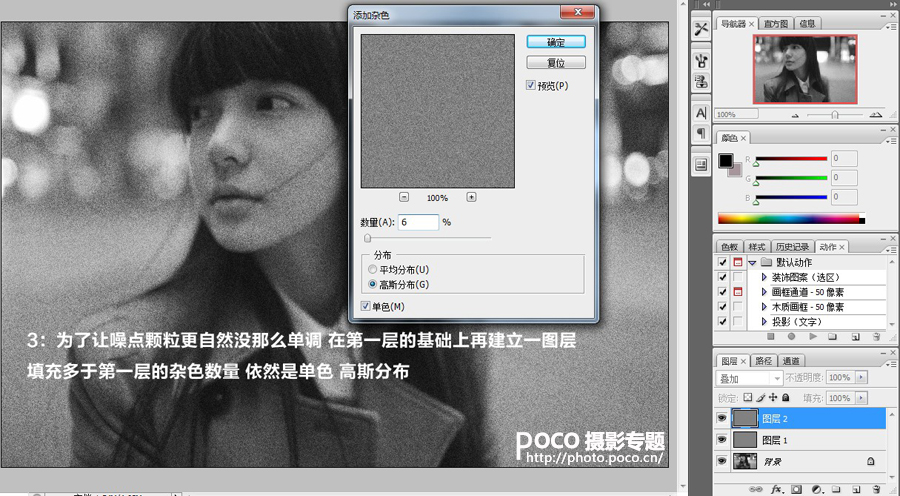Screen dimensions: 900x496
Task: Open the Brushes panel dock icon
Action: 701,60
